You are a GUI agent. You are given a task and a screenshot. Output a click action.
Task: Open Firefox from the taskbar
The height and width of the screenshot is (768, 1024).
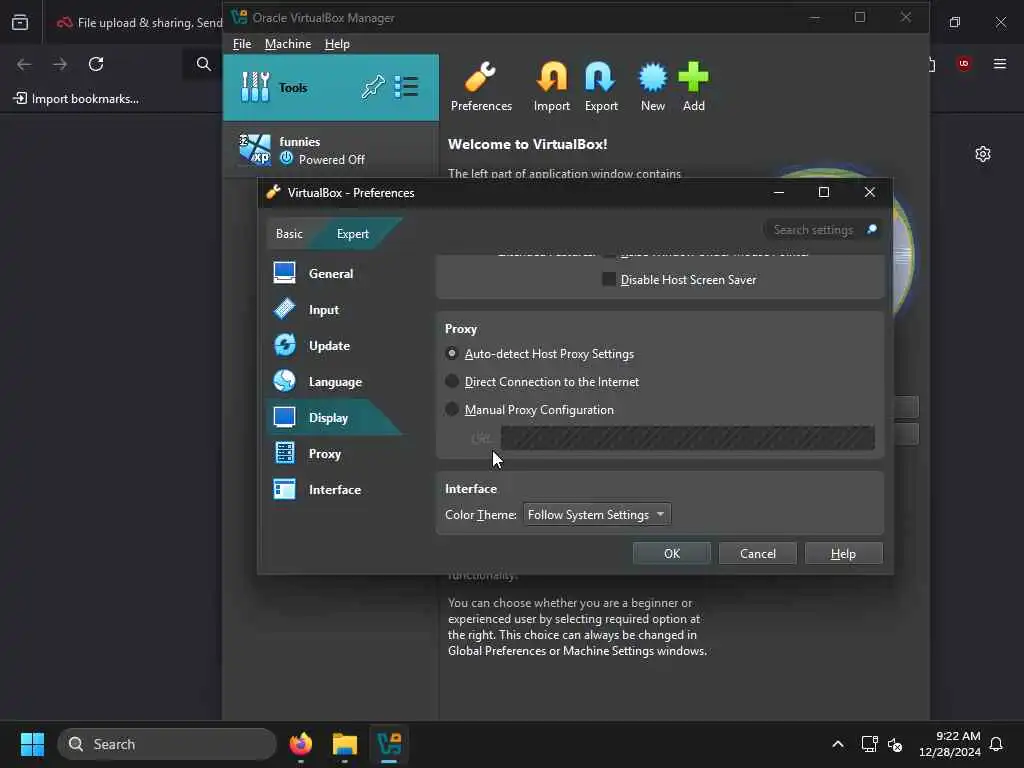point(301,744)
